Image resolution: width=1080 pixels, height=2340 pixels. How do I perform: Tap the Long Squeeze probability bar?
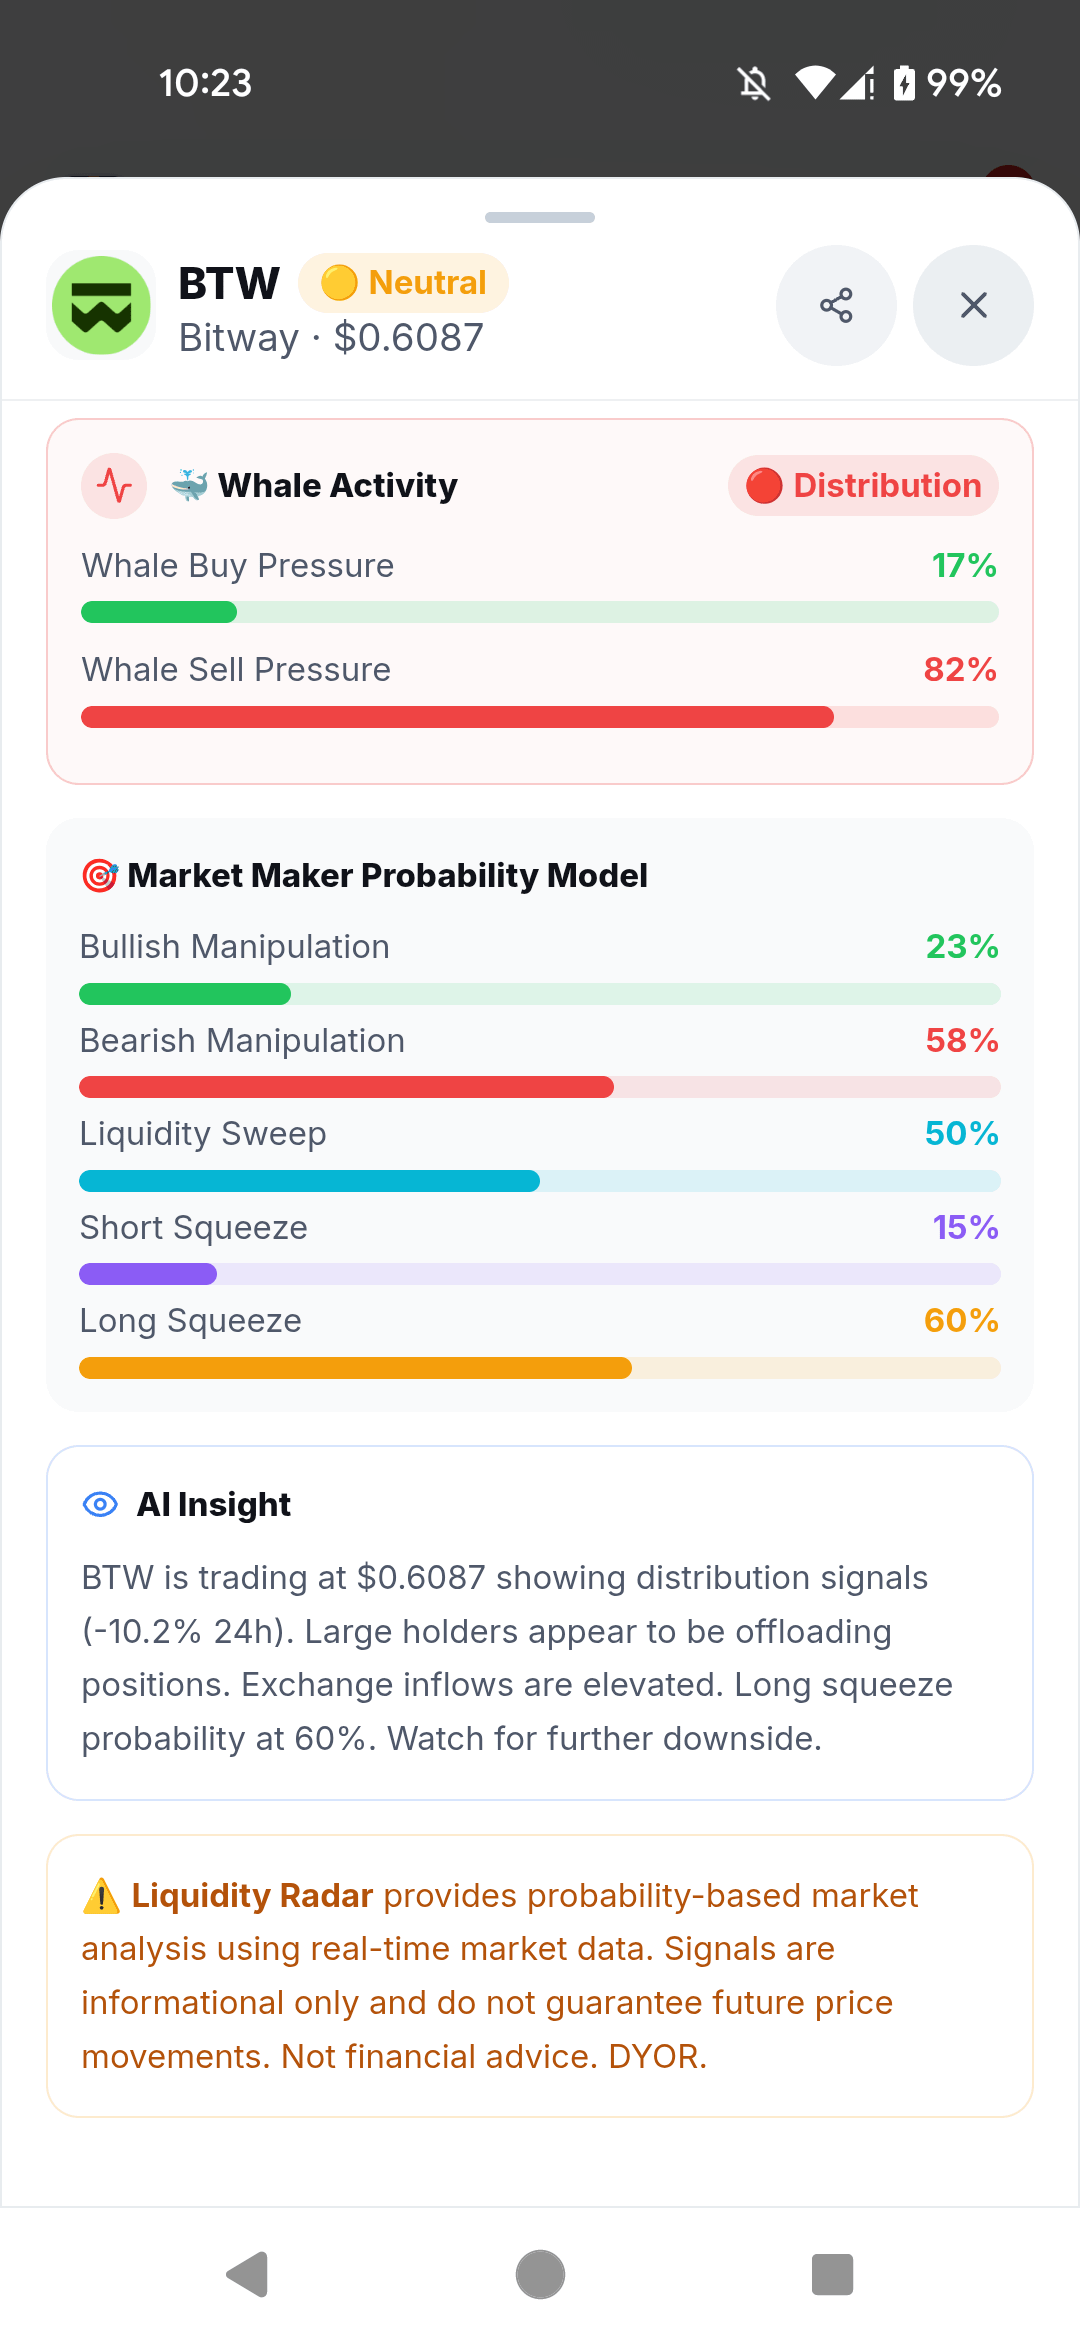540,1368
